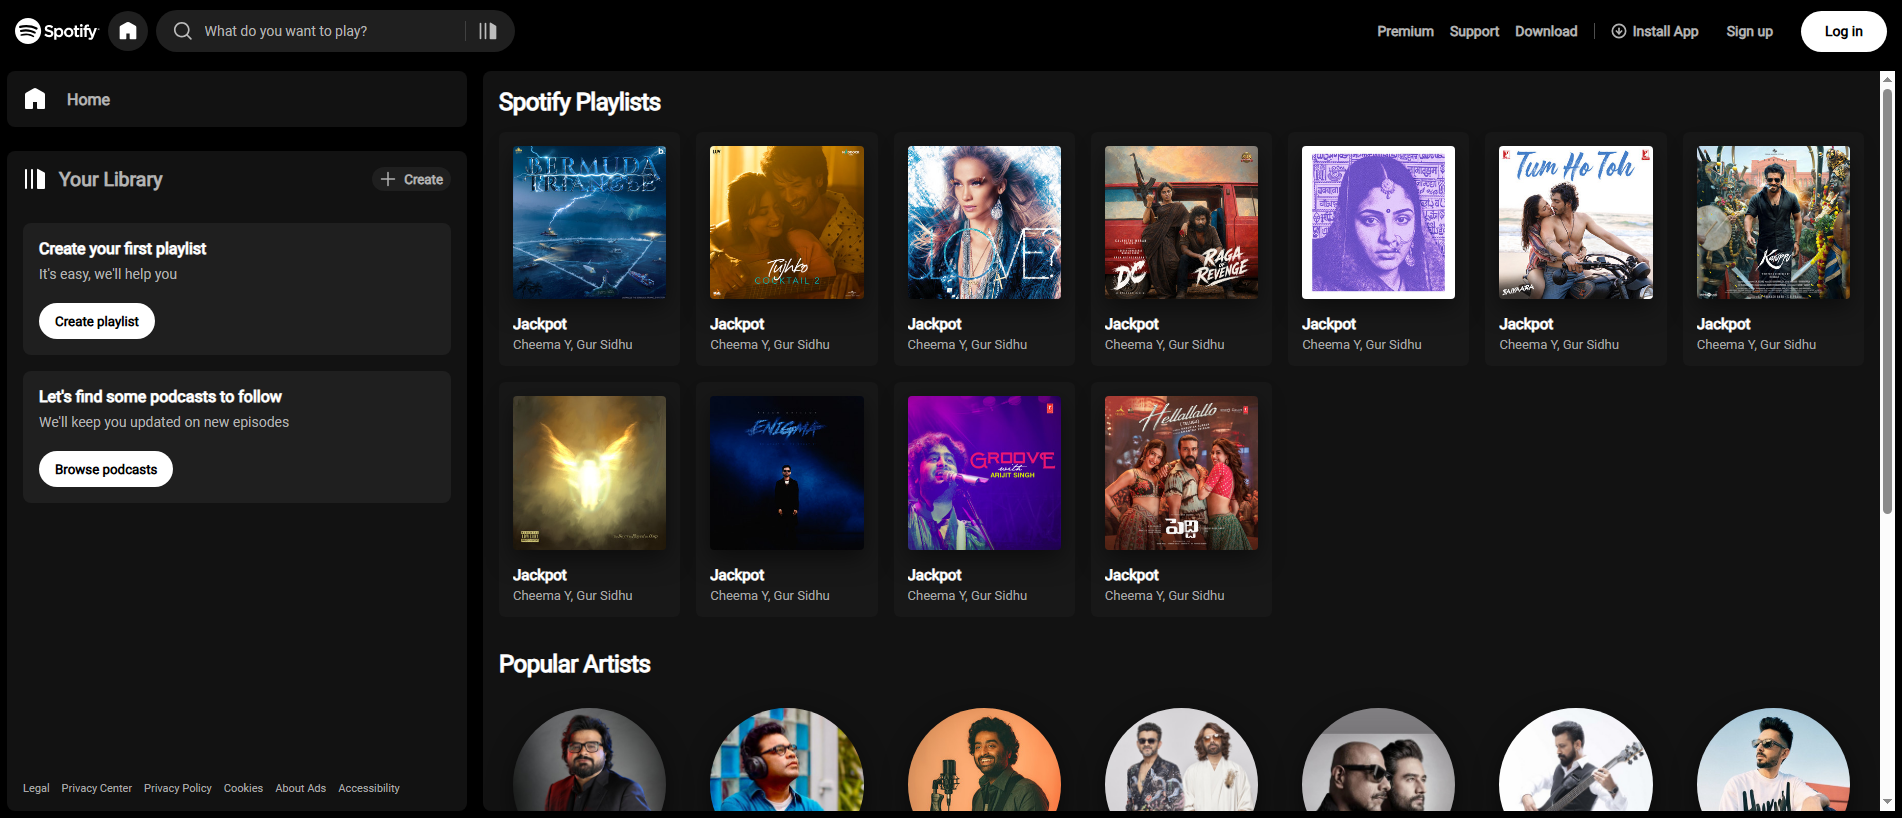Open the Legal footer link
Screen dimensions: 1902x818
[36, 788]
